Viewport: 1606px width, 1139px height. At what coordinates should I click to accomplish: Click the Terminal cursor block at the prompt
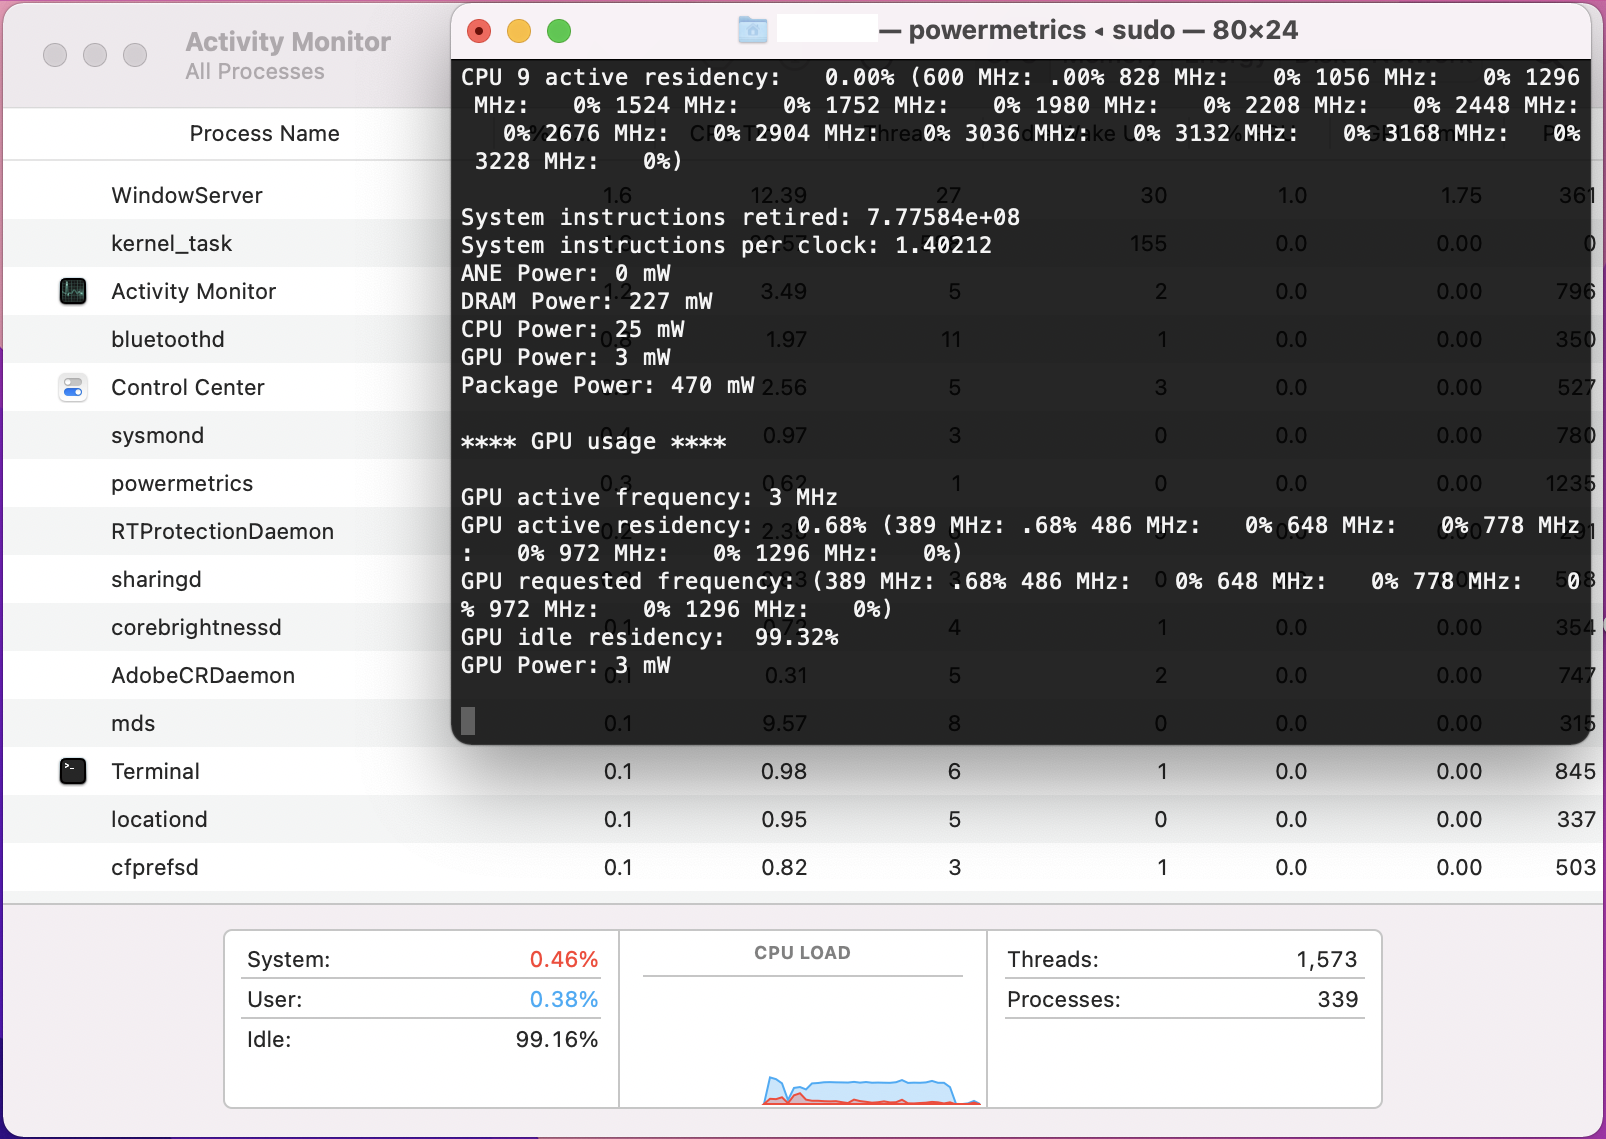(468, 720)
